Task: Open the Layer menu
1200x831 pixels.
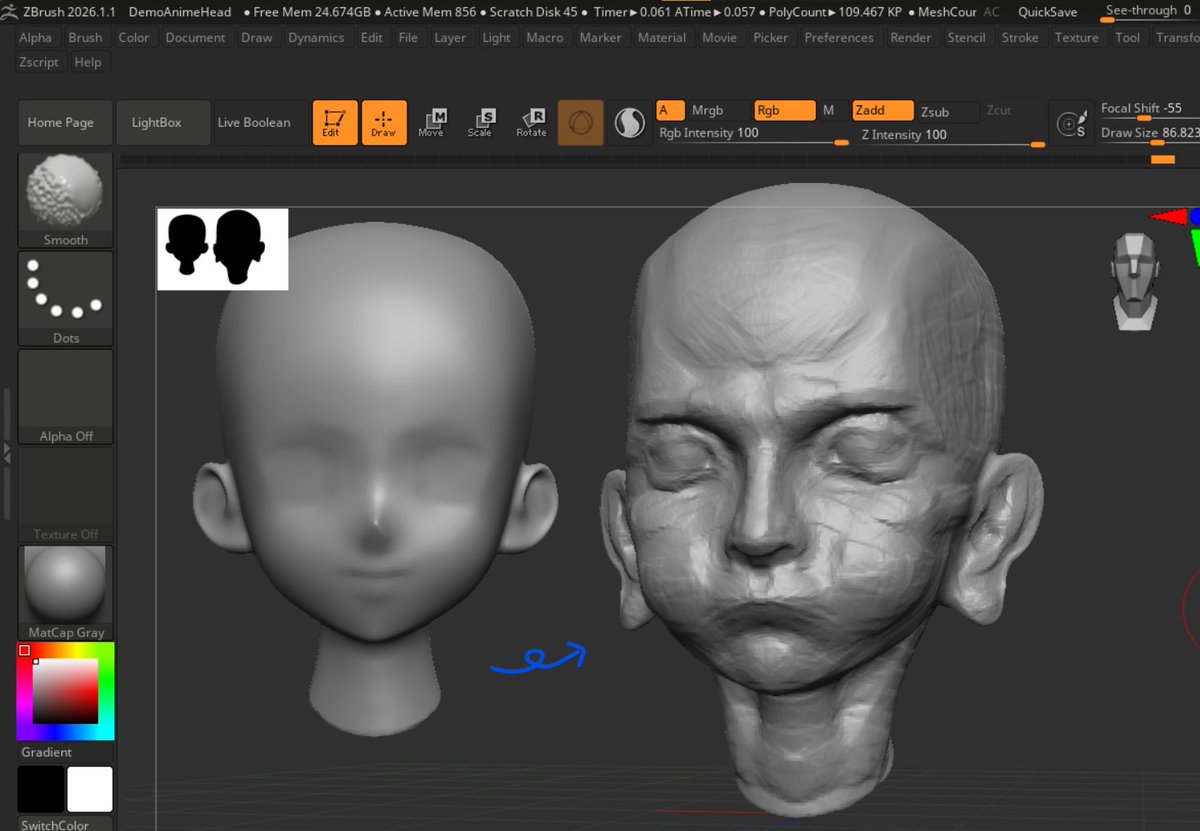Action: (x=450, y=38)
